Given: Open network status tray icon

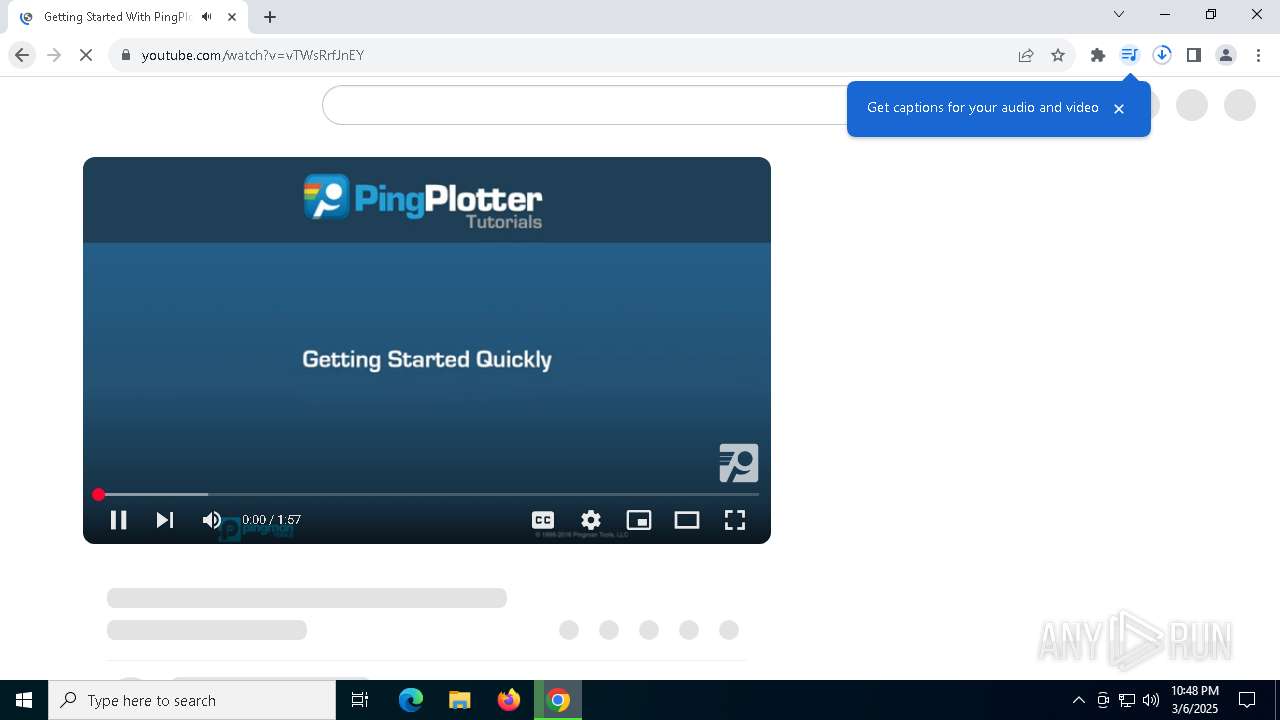Looking at the screenshot, I should (x=1127, y=700).
